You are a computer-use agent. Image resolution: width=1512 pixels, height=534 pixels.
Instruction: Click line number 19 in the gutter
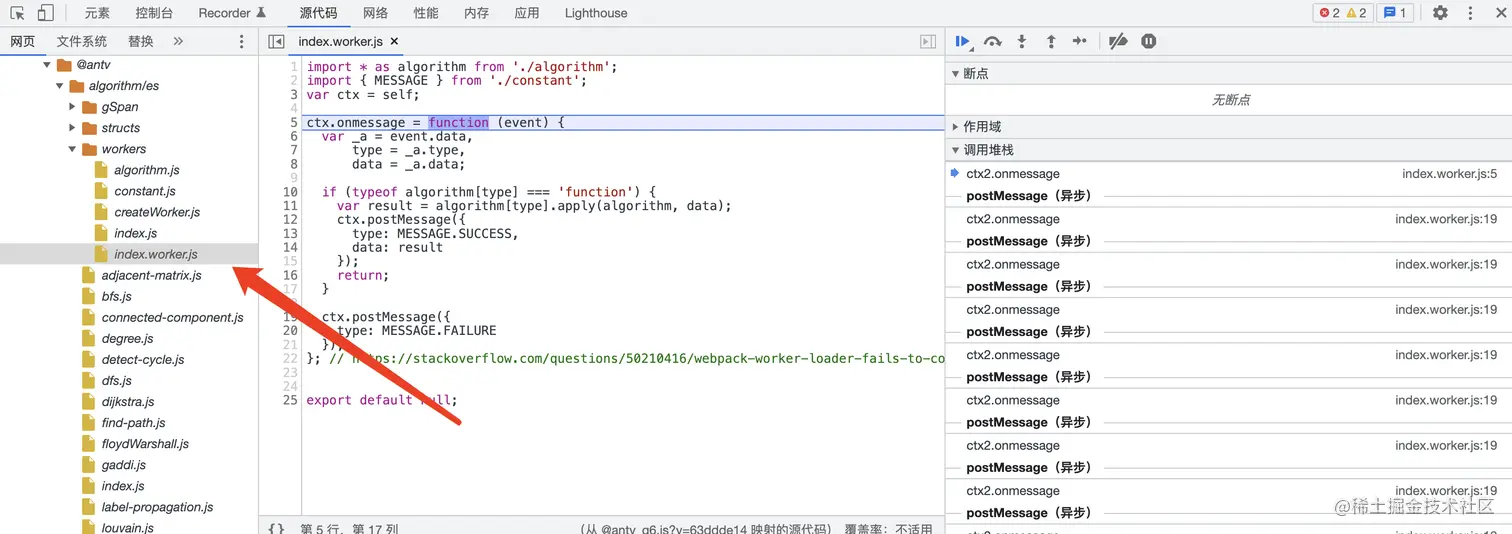coord(290,316)
